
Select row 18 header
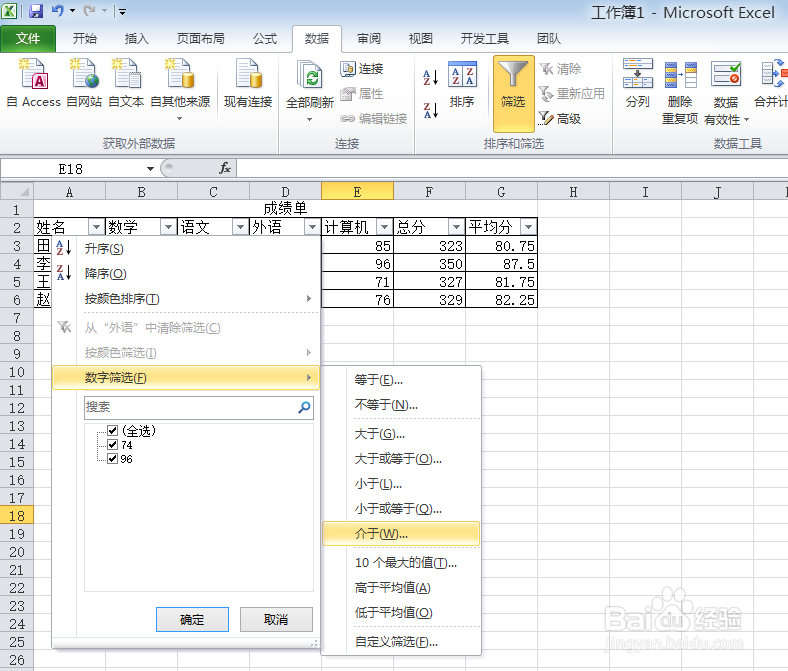(17, 516)
